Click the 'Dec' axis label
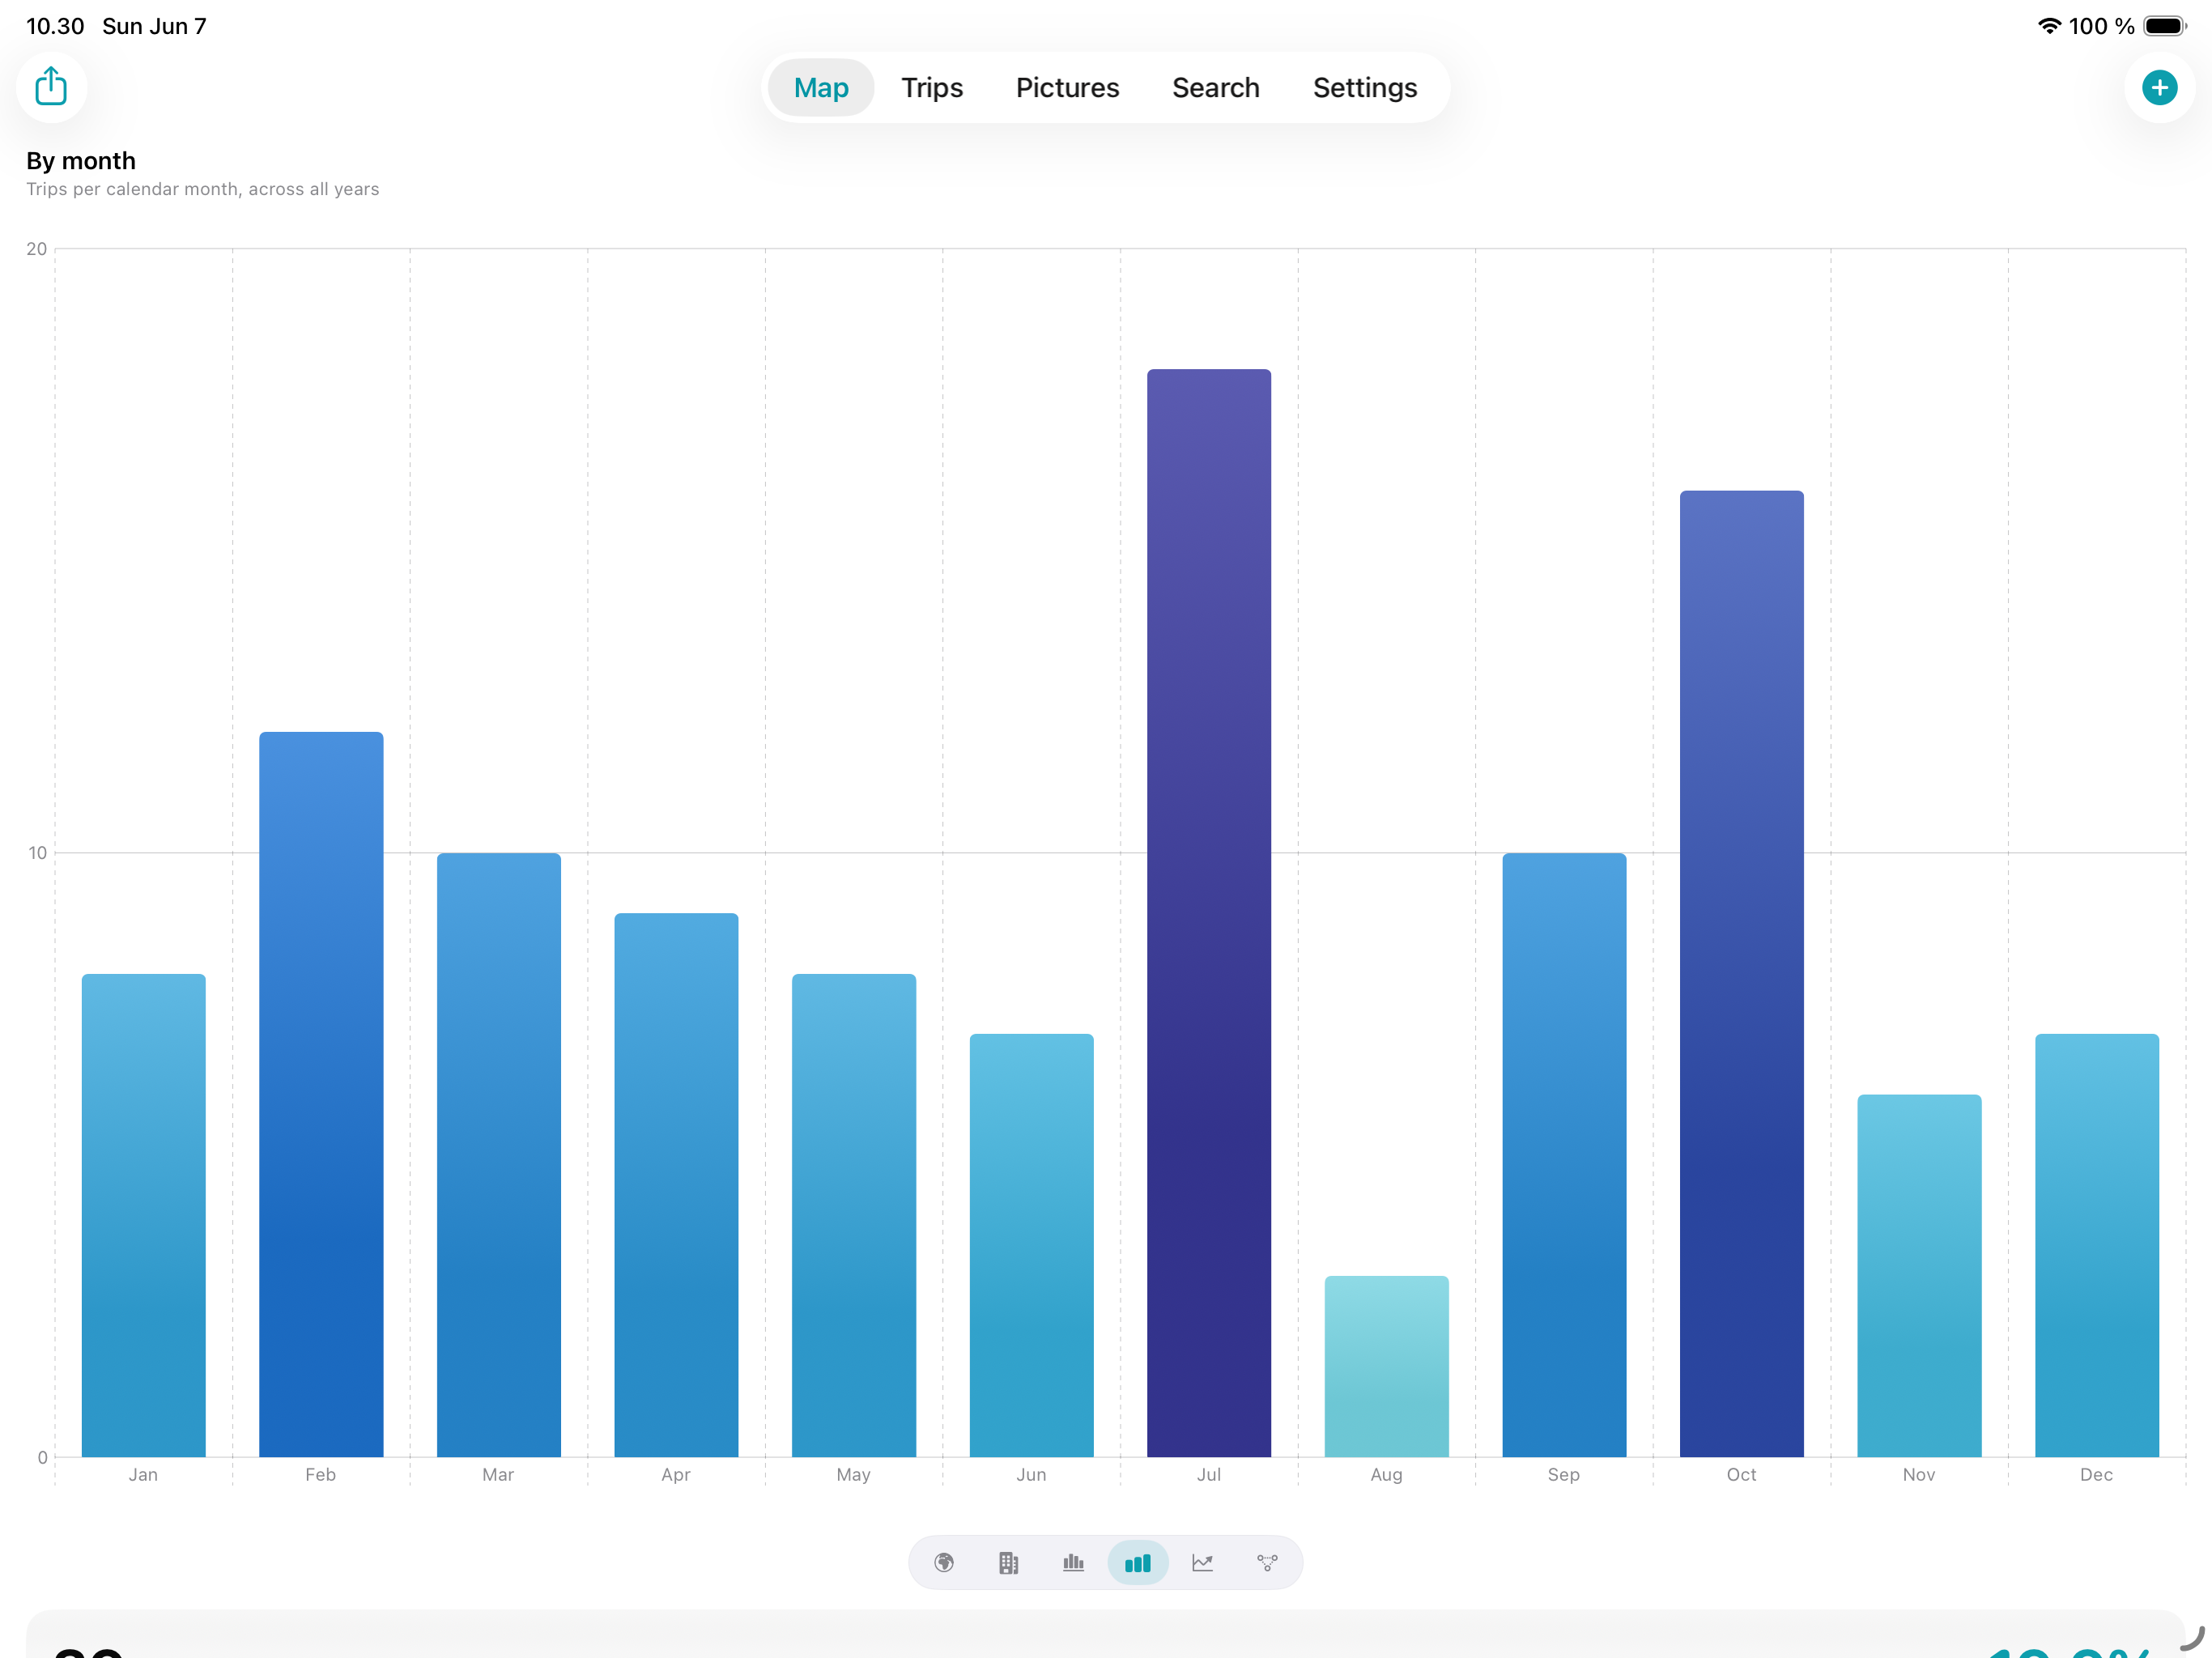Screen dimensions: 2212x1658 [x=2096, y=1474]
